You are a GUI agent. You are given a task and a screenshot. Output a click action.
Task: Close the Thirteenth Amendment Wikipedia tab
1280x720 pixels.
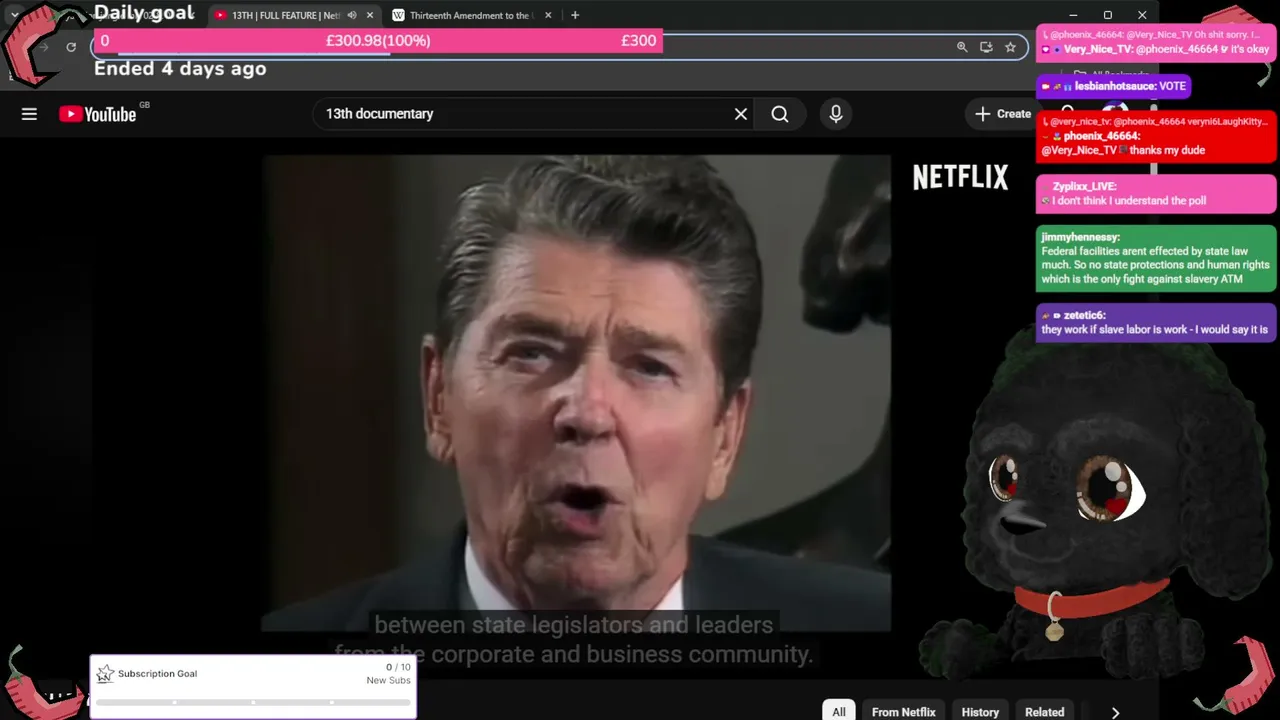(x=548, y=15)
